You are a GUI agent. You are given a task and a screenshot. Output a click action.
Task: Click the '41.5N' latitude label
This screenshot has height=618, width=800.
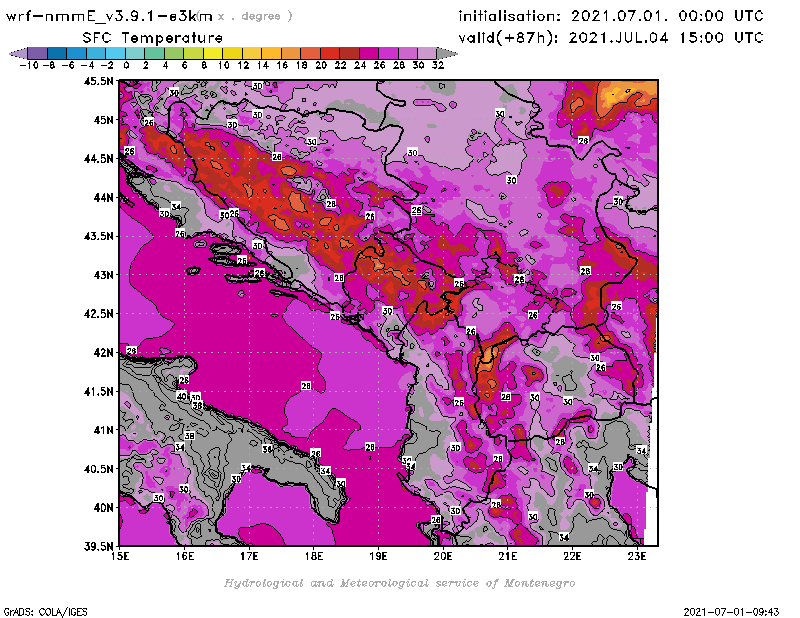98,391
